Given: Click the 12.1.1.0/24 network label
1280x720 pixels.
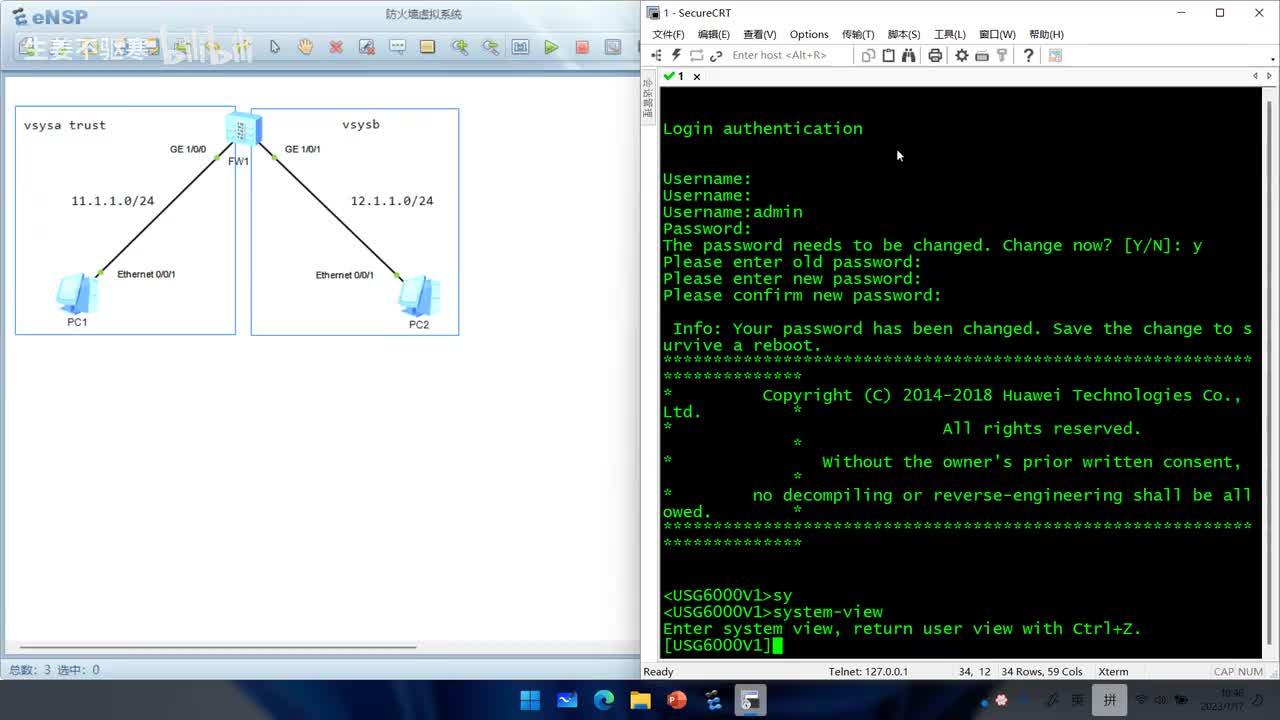Looking at the screenshot, I should point(392,201).
